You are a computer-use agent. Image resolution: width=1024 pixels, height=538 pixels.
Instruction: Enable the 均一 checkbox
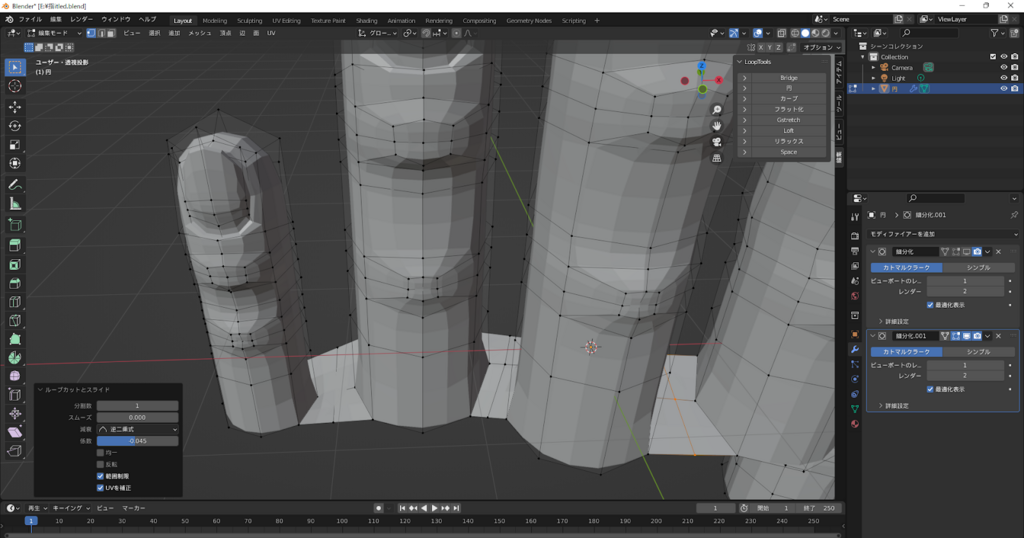[100, 452]
